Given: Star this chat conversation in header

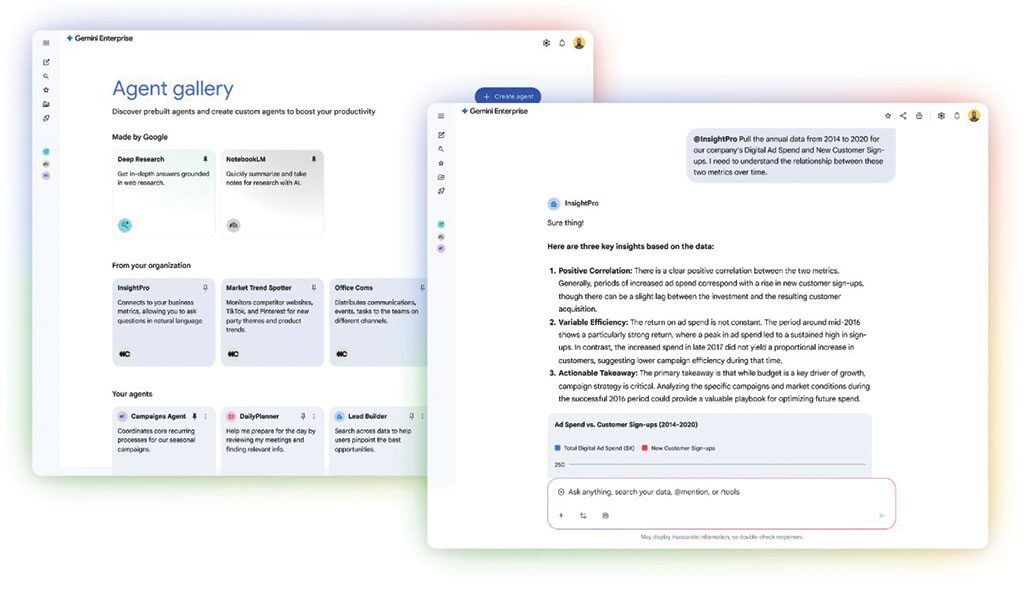Looking at the screenshot, I should (888, 116).
